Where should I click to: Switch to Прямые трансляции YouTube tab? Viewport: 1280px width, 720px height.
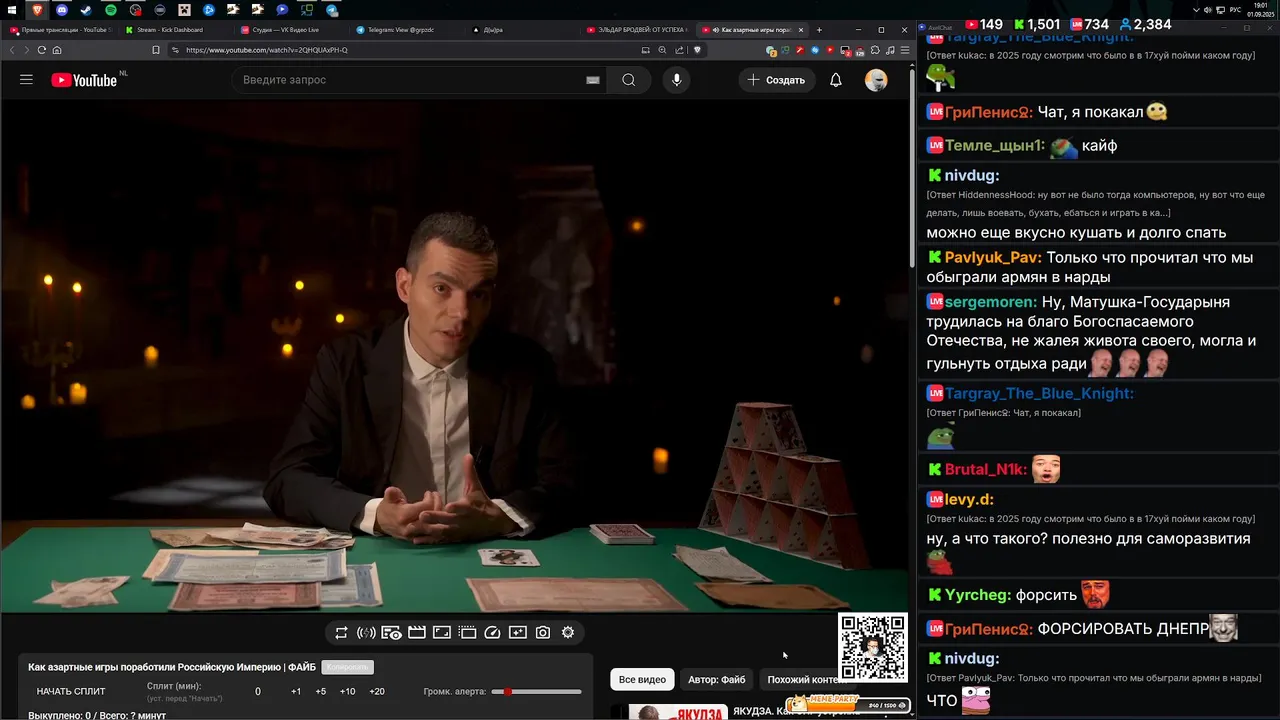(60, 30)
